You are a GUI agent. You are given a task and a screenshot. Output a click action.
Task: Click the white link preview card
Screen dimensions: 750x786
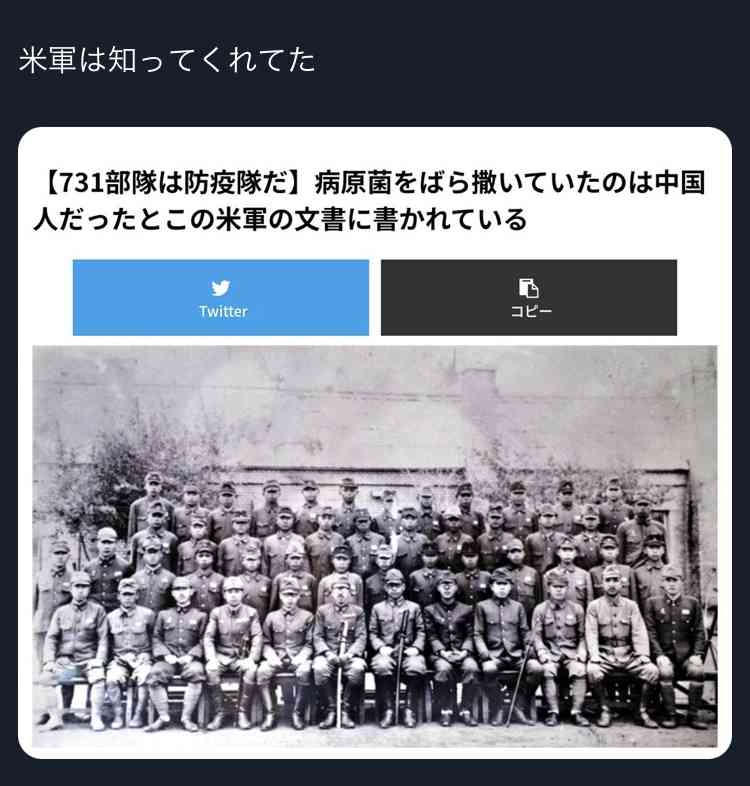[x=375, y=443]
